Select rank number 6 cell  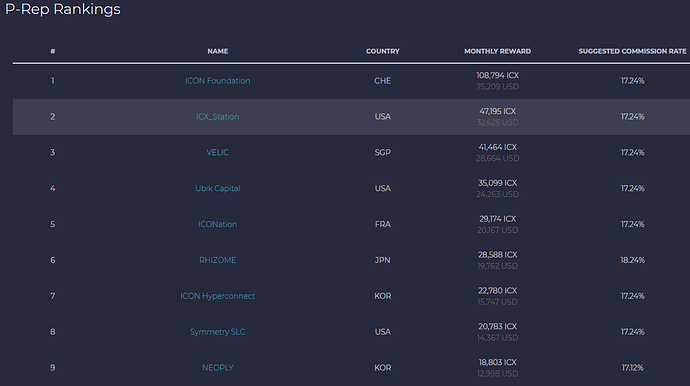coord(53,260)
